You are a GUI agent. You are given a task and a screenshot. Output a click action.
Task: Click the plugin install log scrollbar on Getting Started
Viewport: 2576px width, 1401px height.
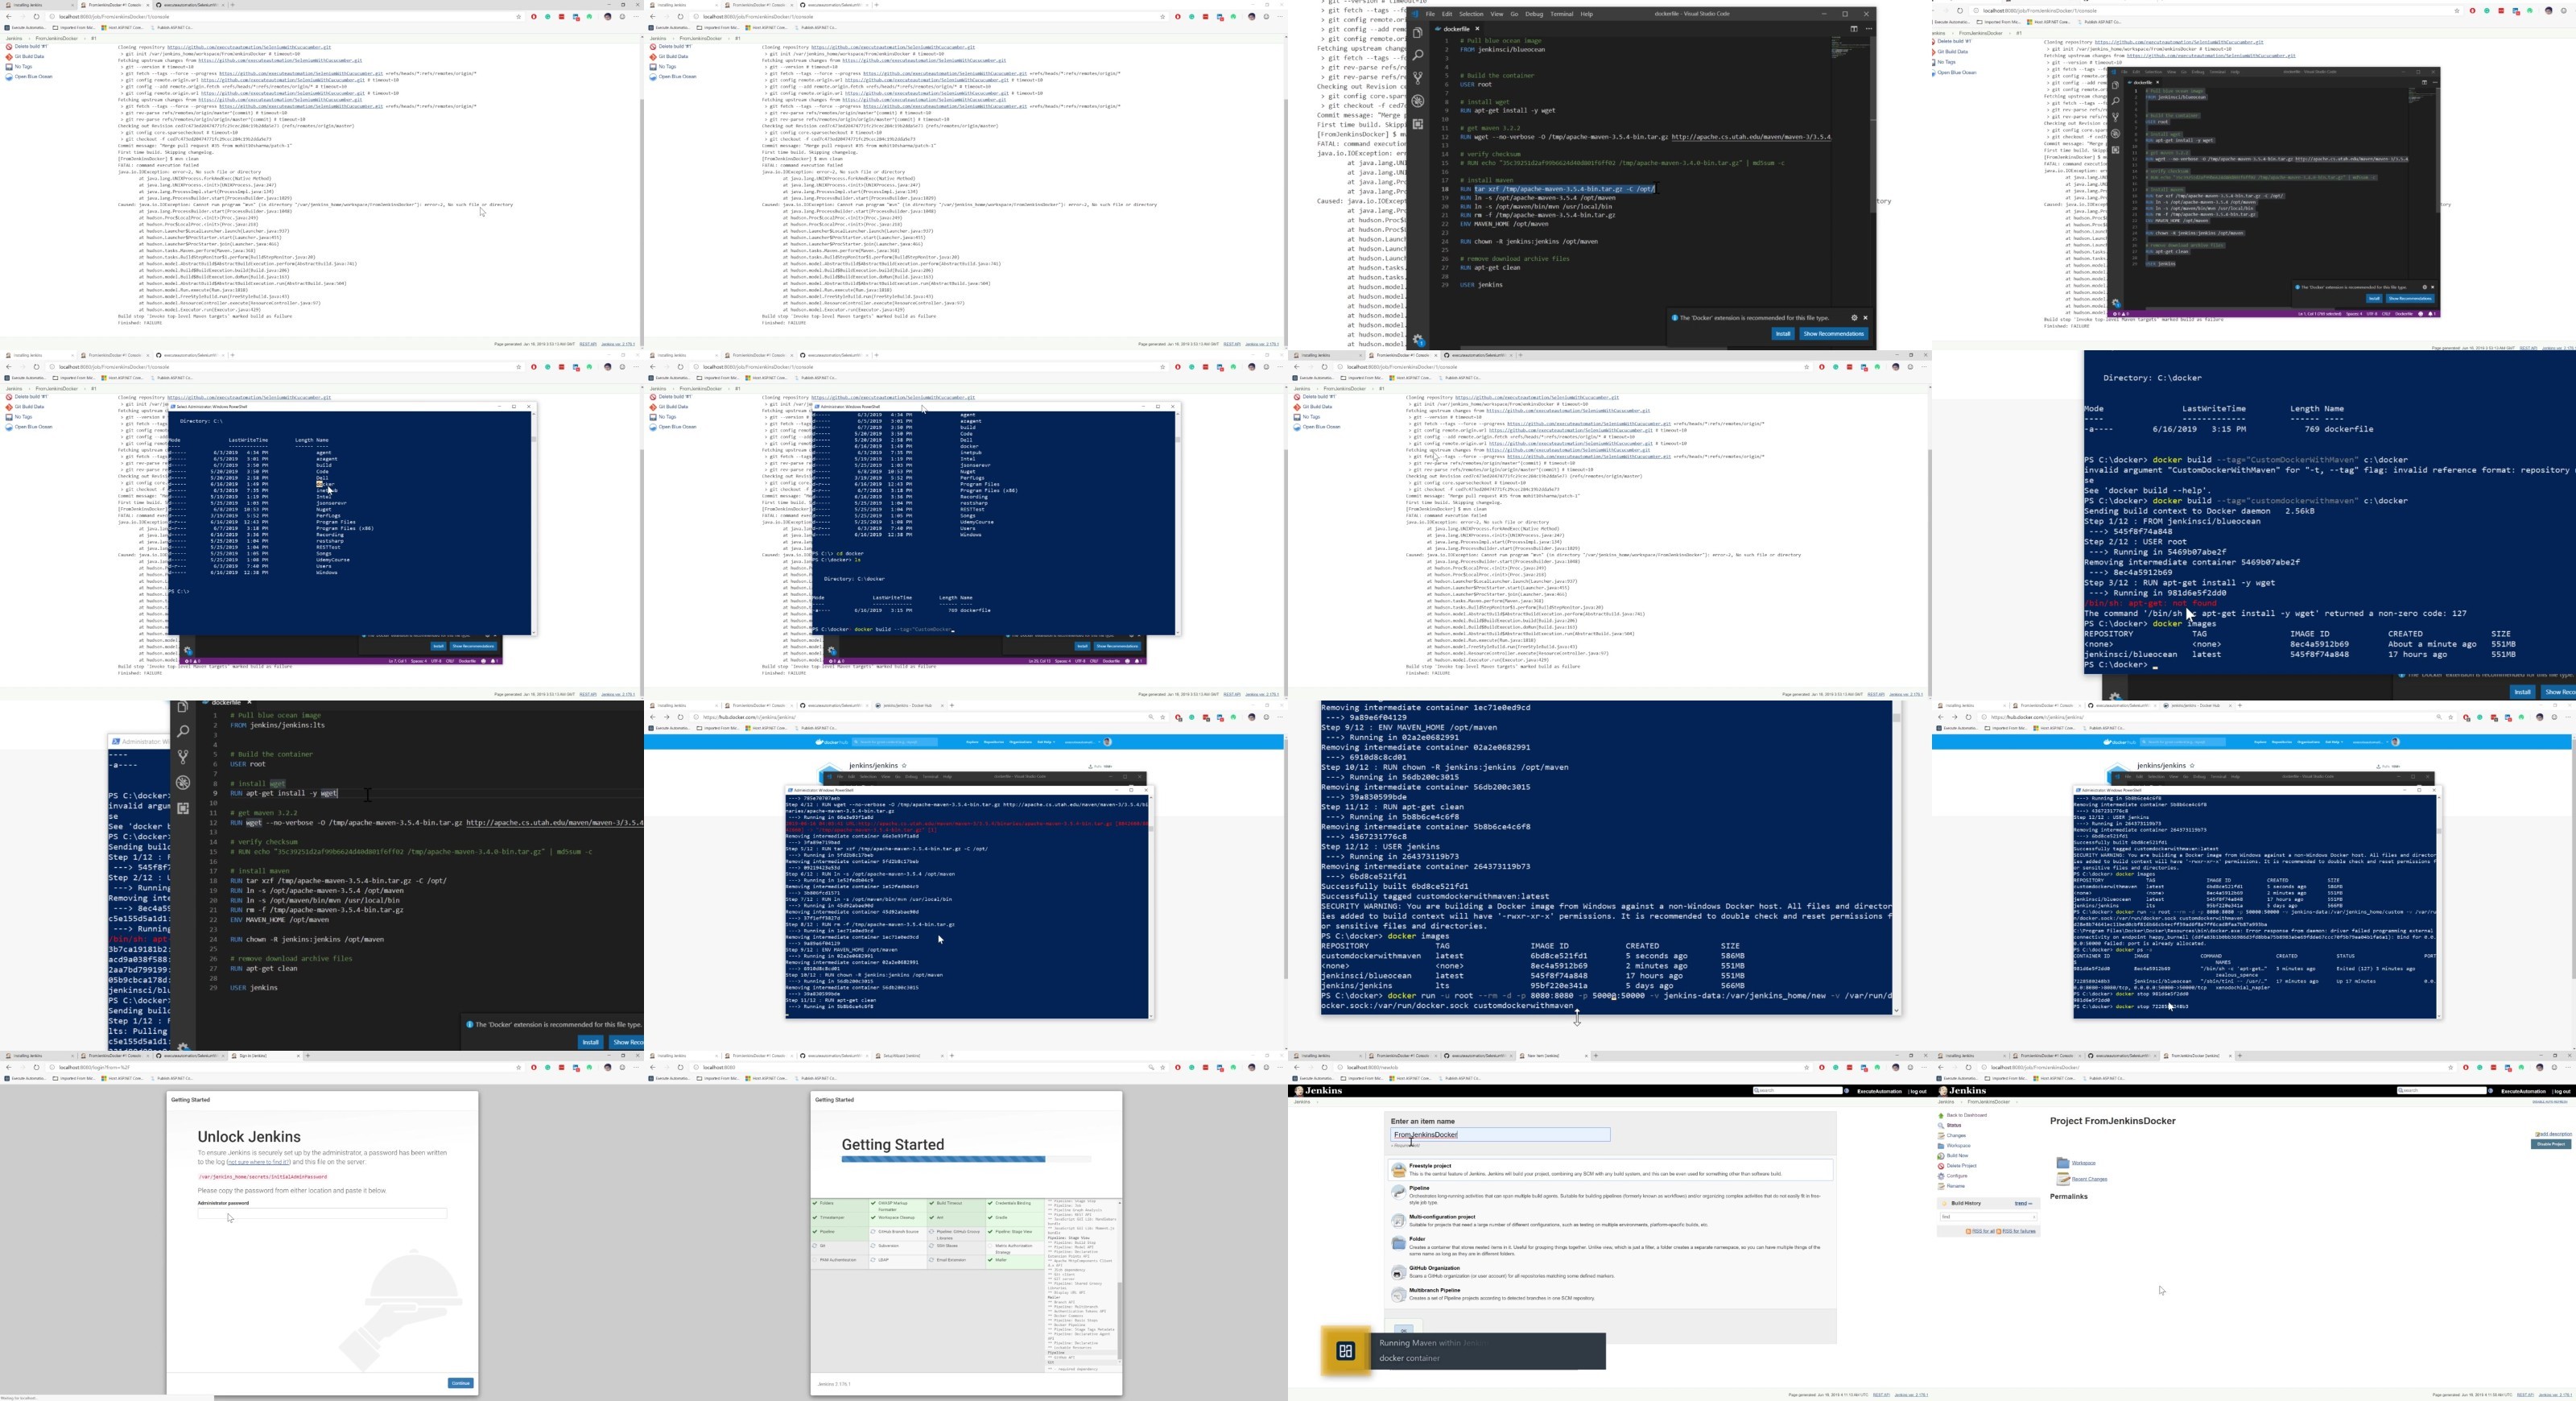tap(1119, 1320)
